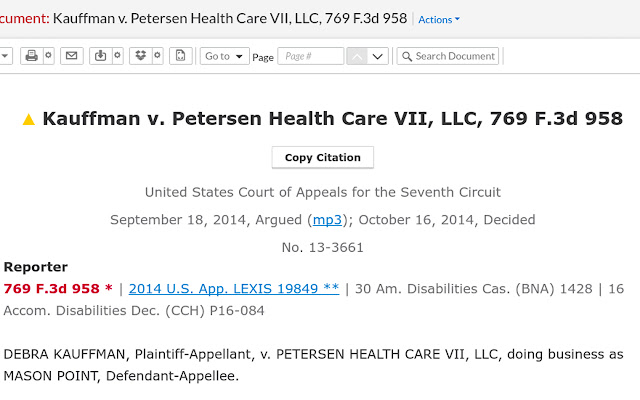Viewport: 640px width, 400px height.
Task: Open the mp3 oral argument link
Action: (x=327, y=220)
